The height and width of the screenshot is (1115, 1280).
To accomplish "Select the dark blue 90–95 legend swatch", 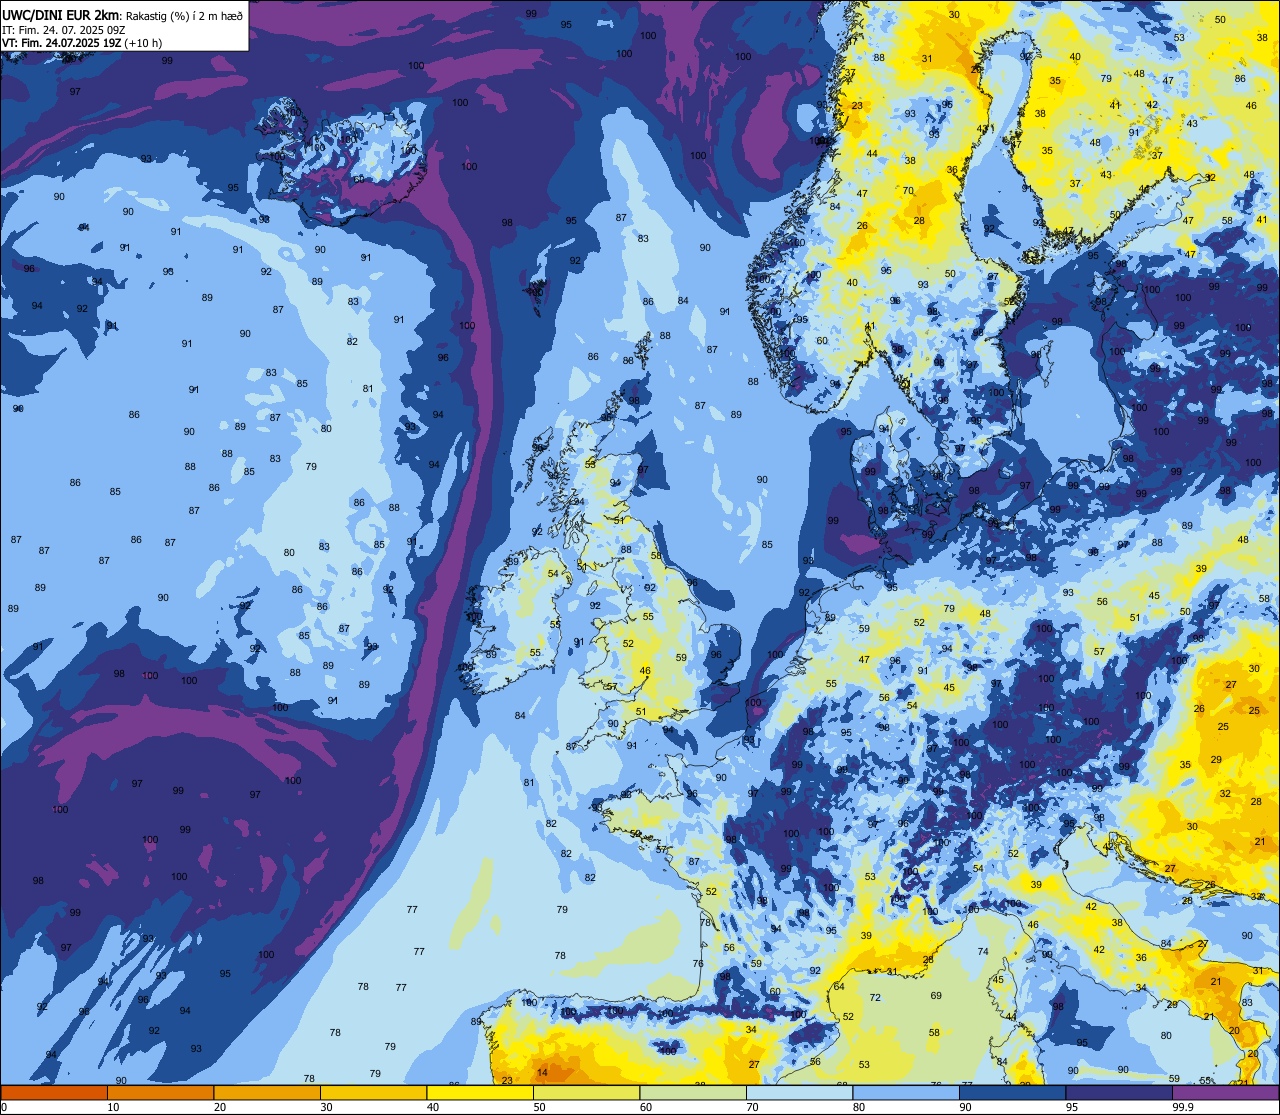I will 1012,1092.
